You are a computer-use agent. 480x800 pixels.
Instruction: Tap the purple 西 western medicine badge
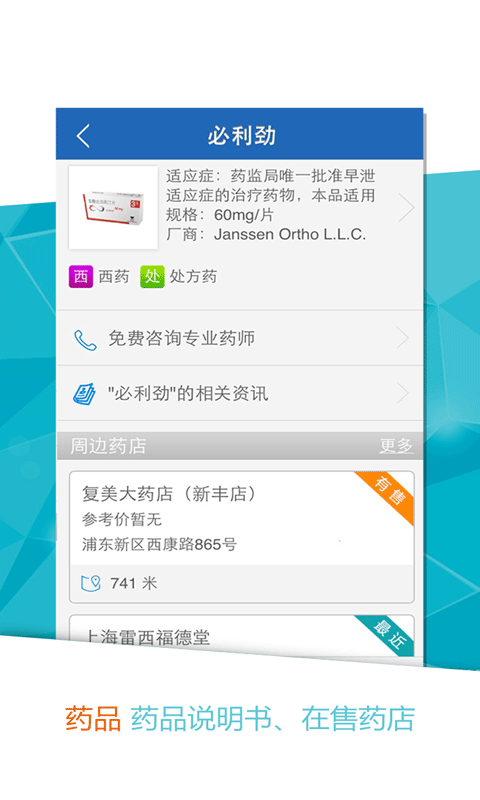click(81, 277)
